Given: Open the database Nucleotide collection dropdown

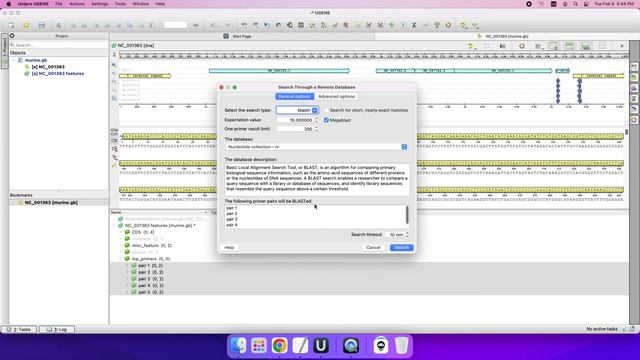Looking at the screenshot, I should (x=316, y=147).
